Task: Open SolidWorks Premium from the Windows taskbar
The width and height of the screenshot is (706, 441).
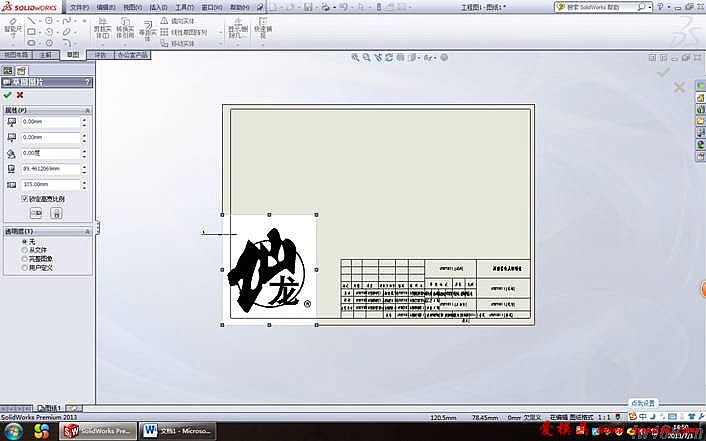Action: point(97,431)
